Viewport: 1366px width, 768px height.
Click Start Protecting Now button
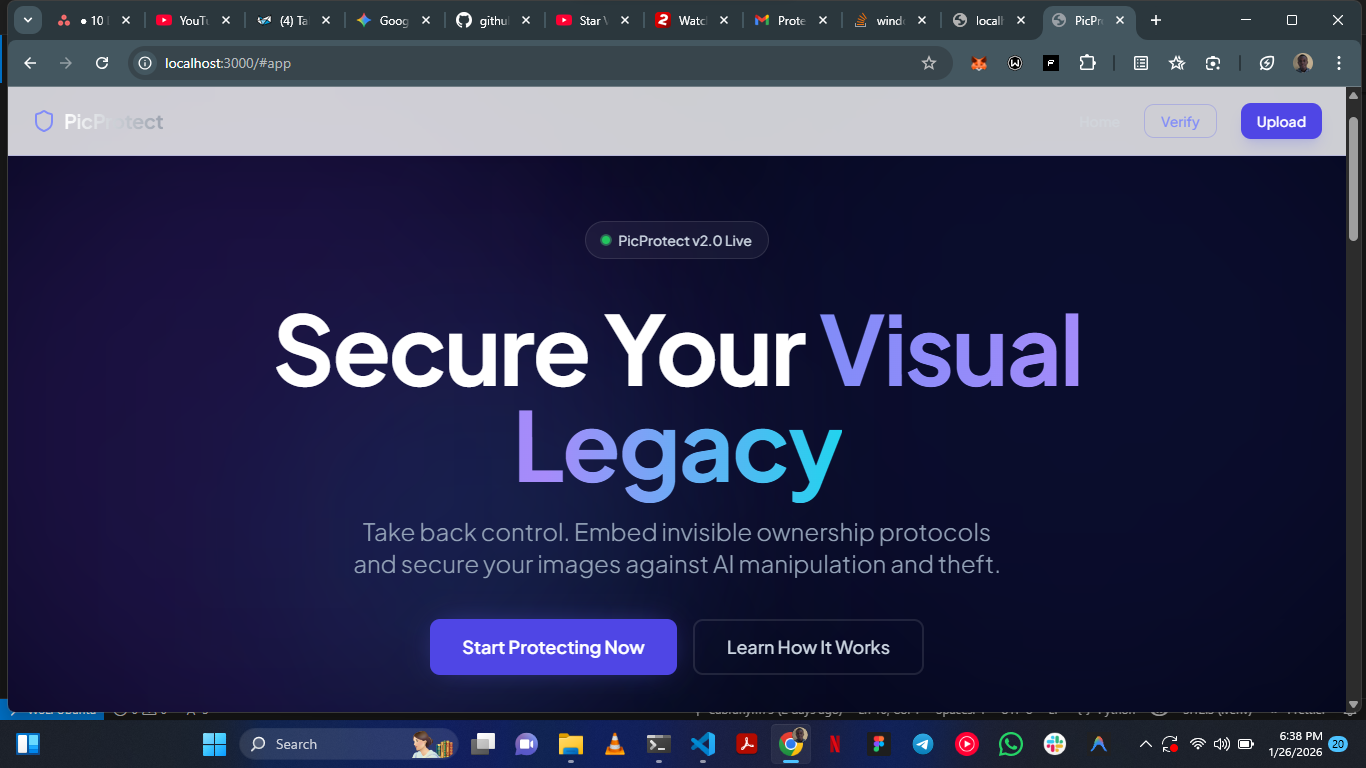click(553, 647)
